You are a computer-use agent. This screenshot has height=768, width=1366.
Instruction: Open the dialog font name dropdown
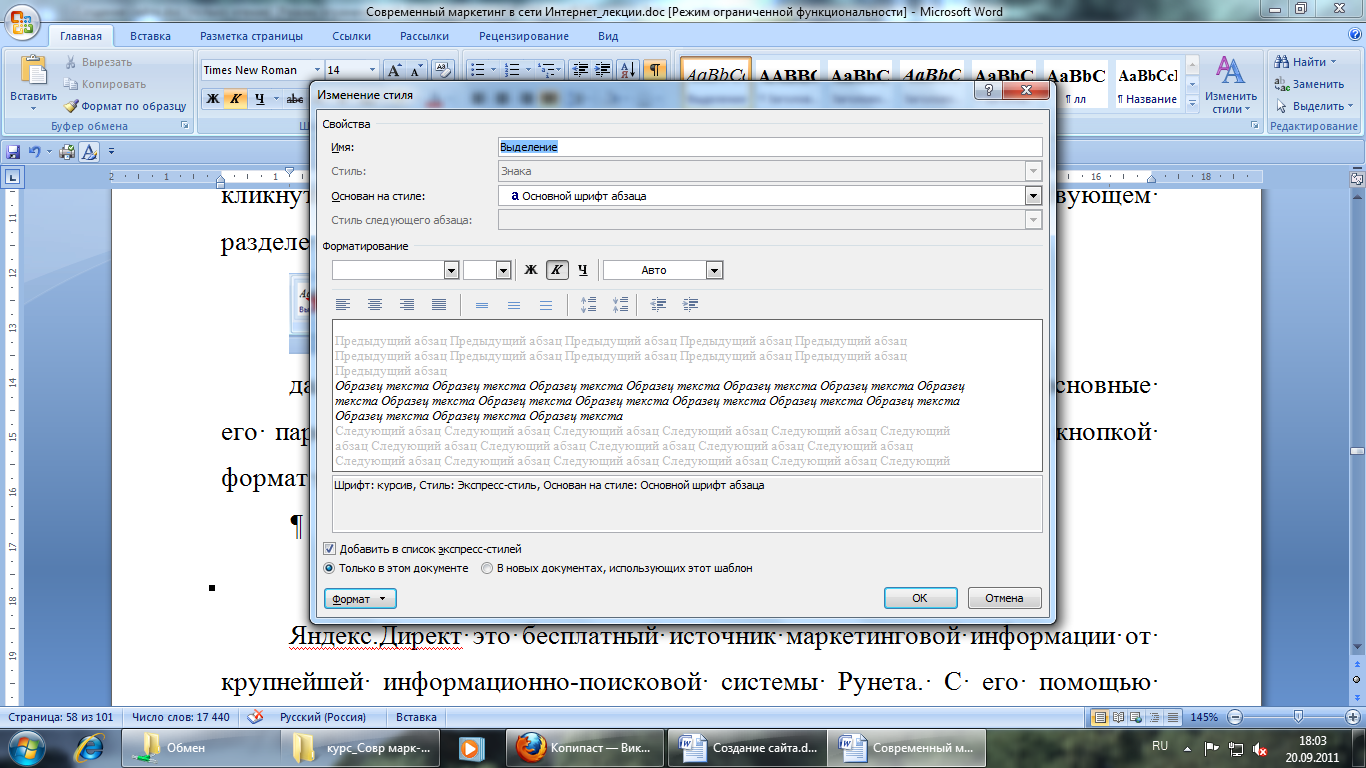[x=451, y=270]
